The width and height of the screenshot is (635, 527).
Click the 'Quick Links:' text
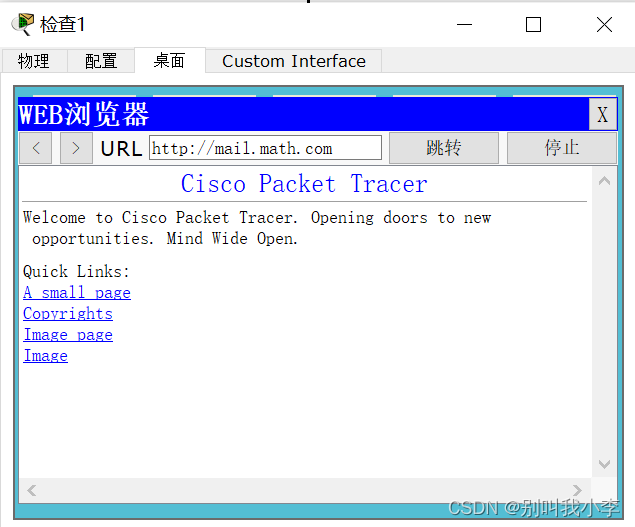[76, 271]
